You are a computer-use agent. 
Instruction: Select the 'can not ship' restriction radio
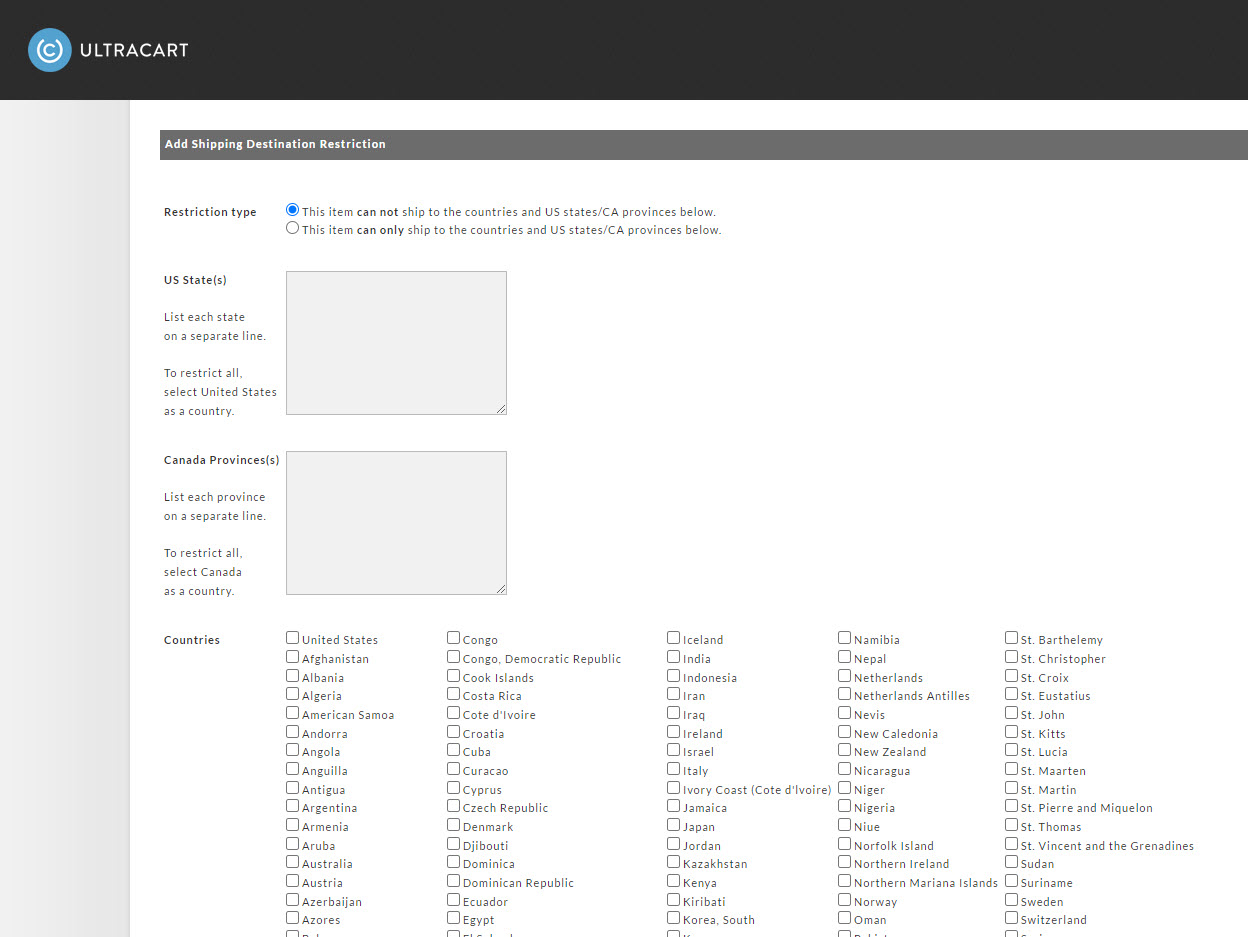click(292, 210)
